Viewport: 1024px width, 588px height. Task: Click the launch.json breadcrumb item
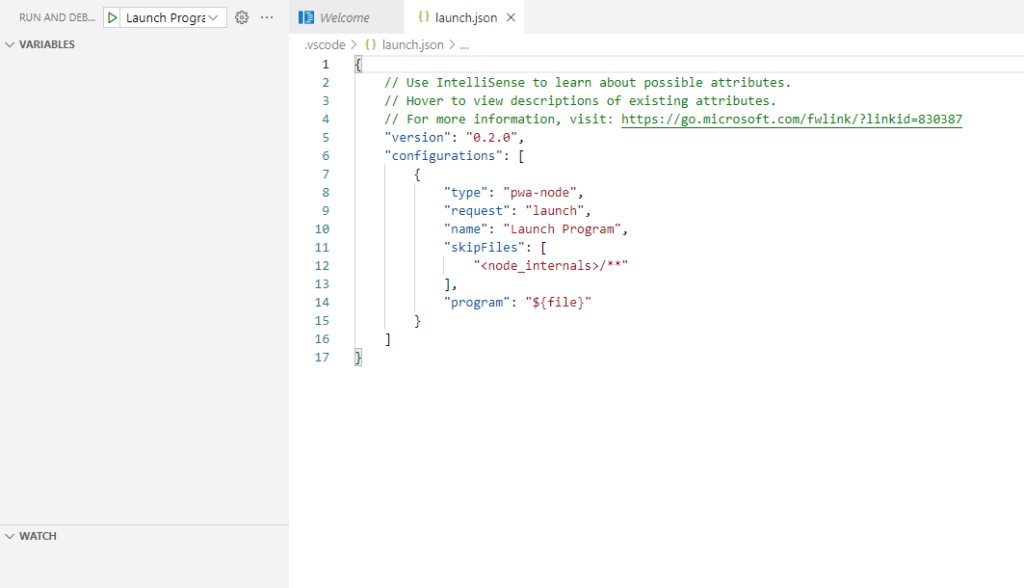(x=412, y=45)
